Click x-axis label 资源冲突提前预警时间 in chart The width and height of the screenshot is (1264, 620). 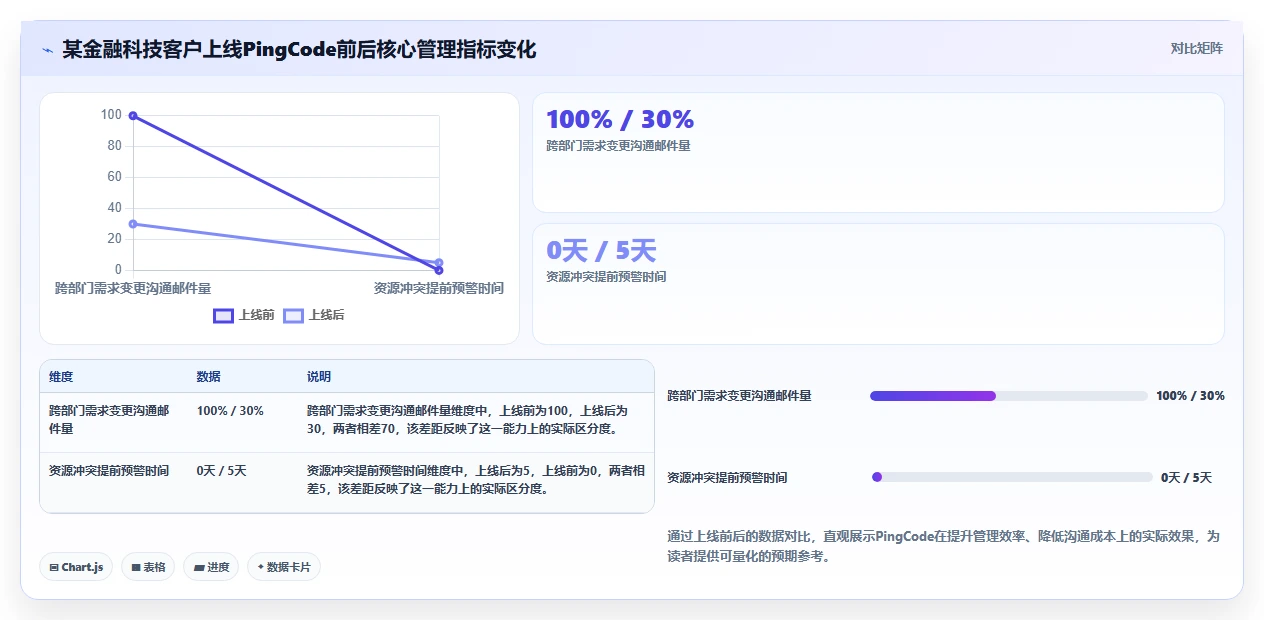(x=439, y=288)
